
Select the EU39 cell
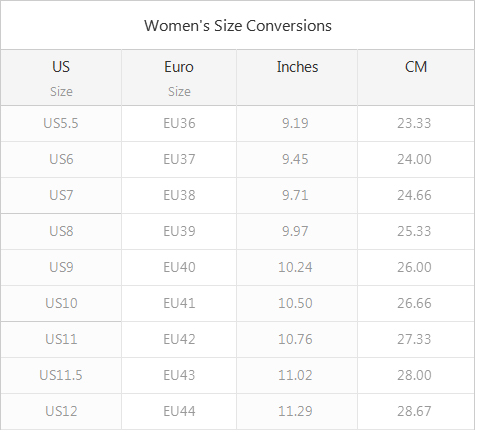point(179,231)
